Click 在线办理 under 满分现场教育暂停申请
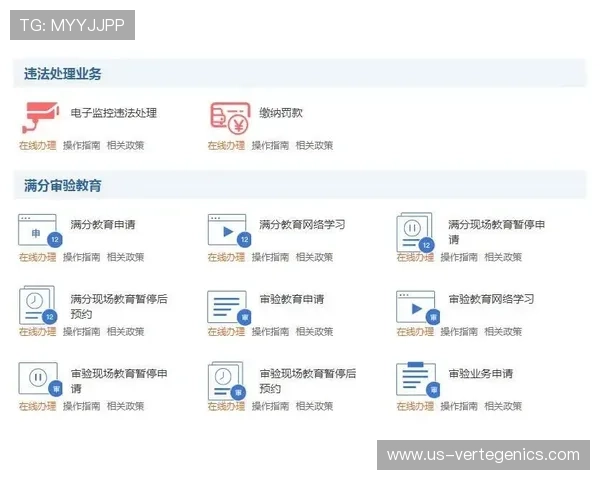This screenshot has width=600, height=480. coord(415,257)
